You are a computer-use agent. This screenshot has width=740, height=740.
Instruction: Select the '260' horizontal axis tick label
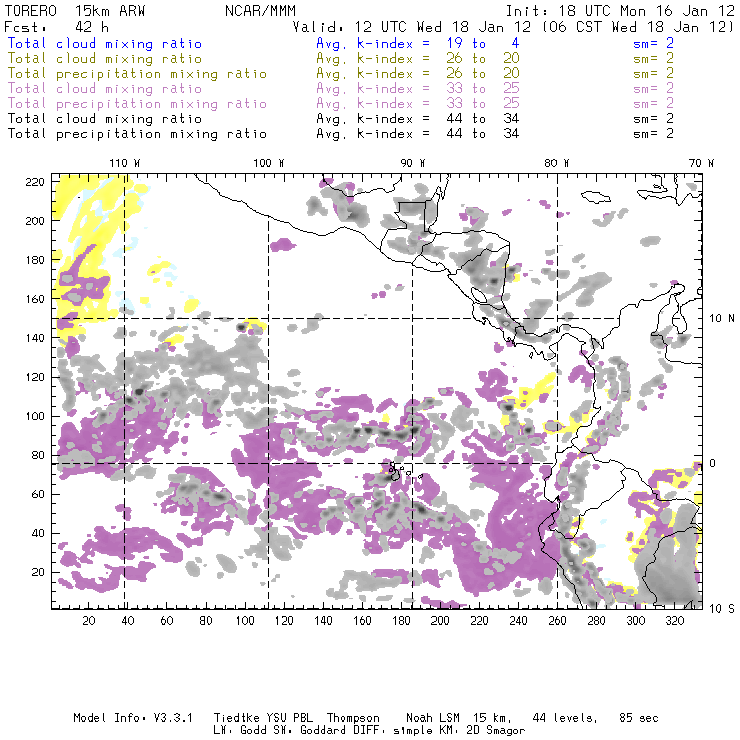pos(557,621)
